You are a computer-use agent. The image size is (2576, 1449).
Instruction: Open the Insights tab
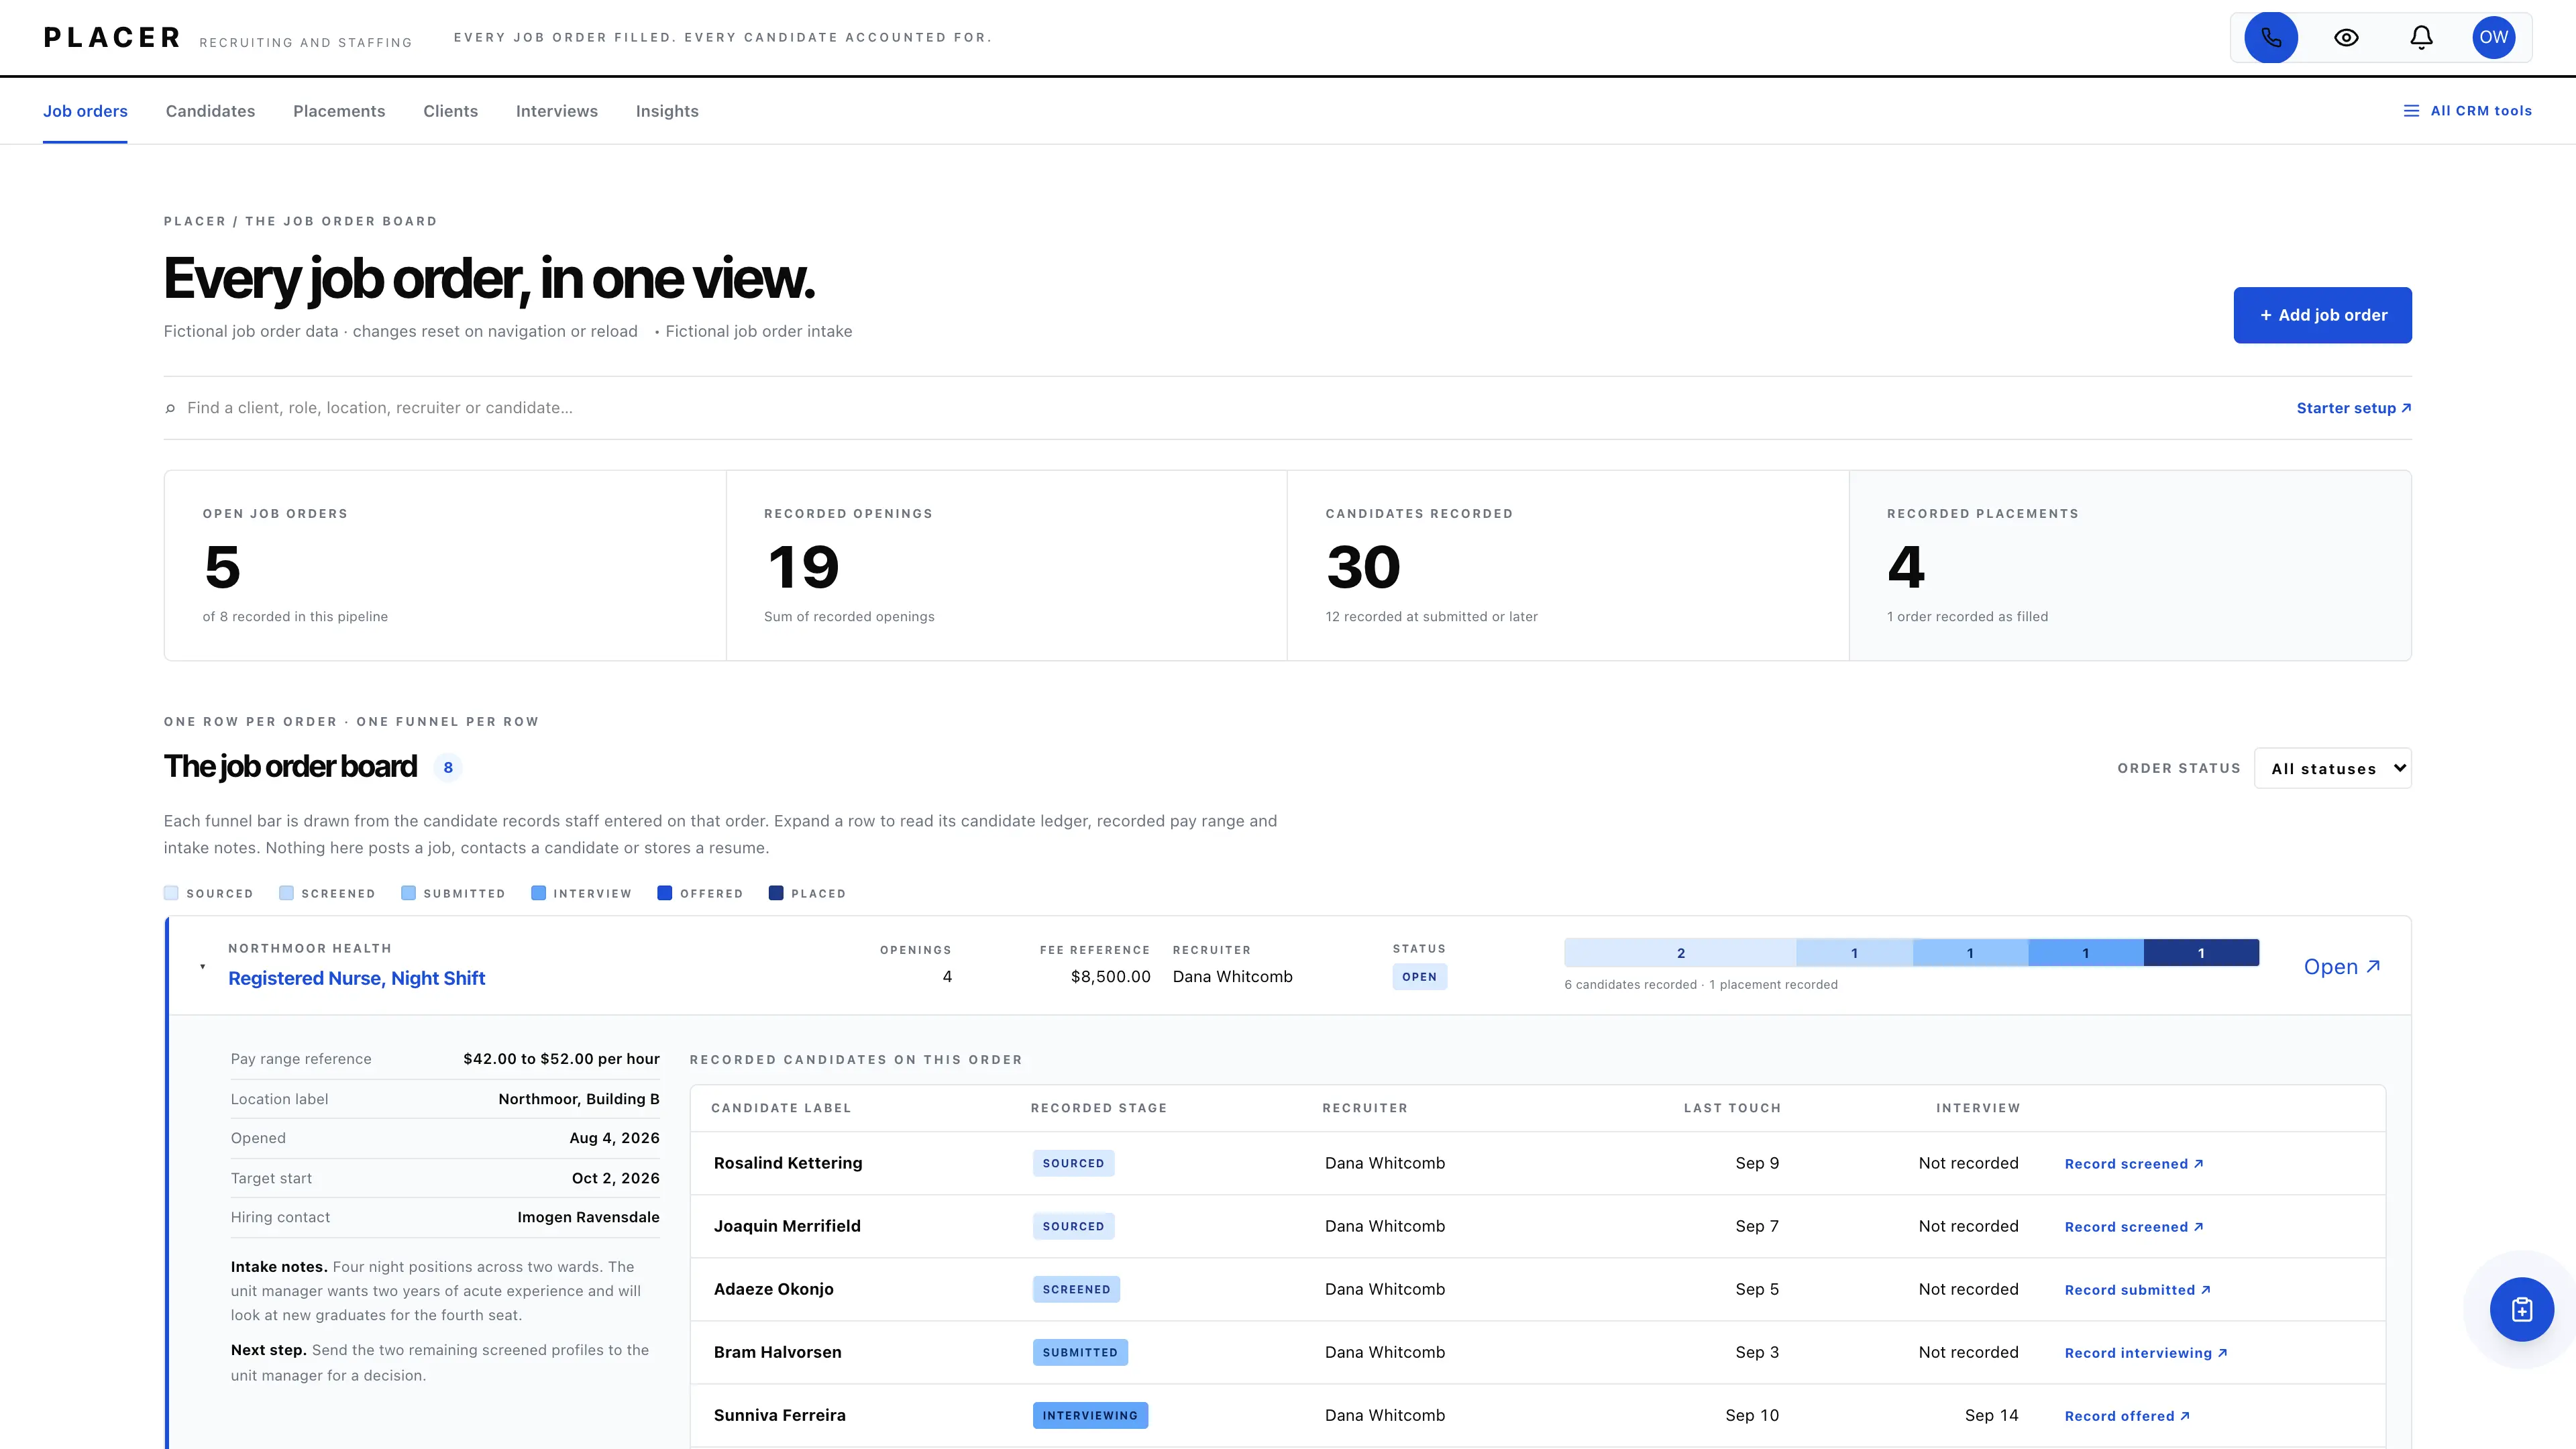(667, 111)
